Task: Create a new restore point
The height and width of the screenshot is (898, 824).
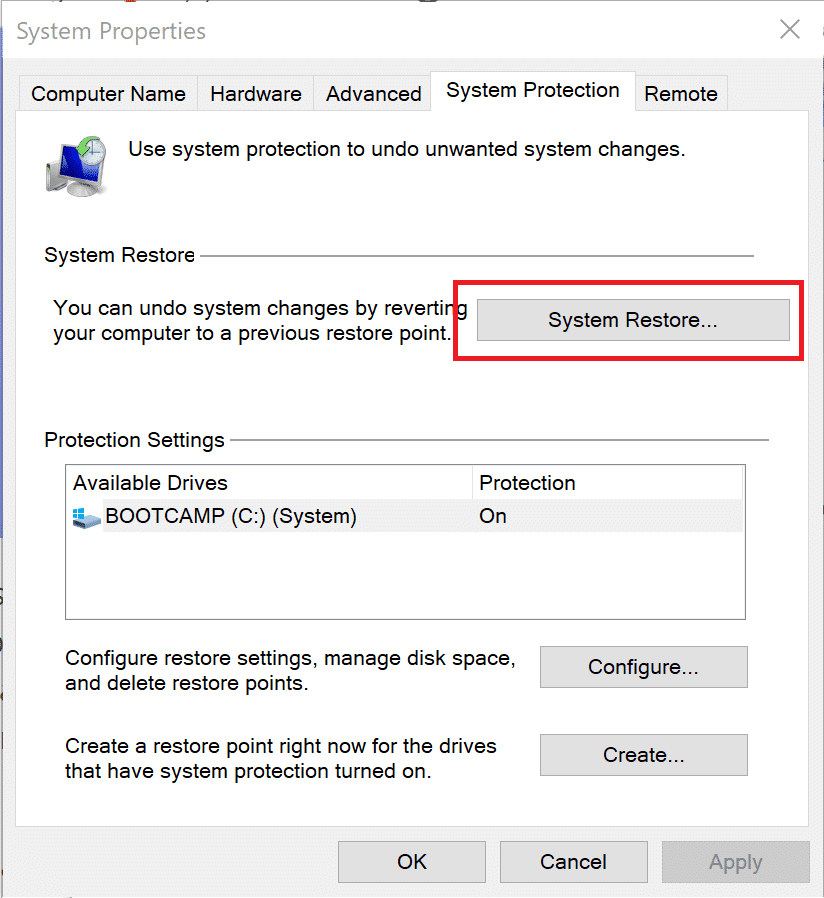Action: 643,755
